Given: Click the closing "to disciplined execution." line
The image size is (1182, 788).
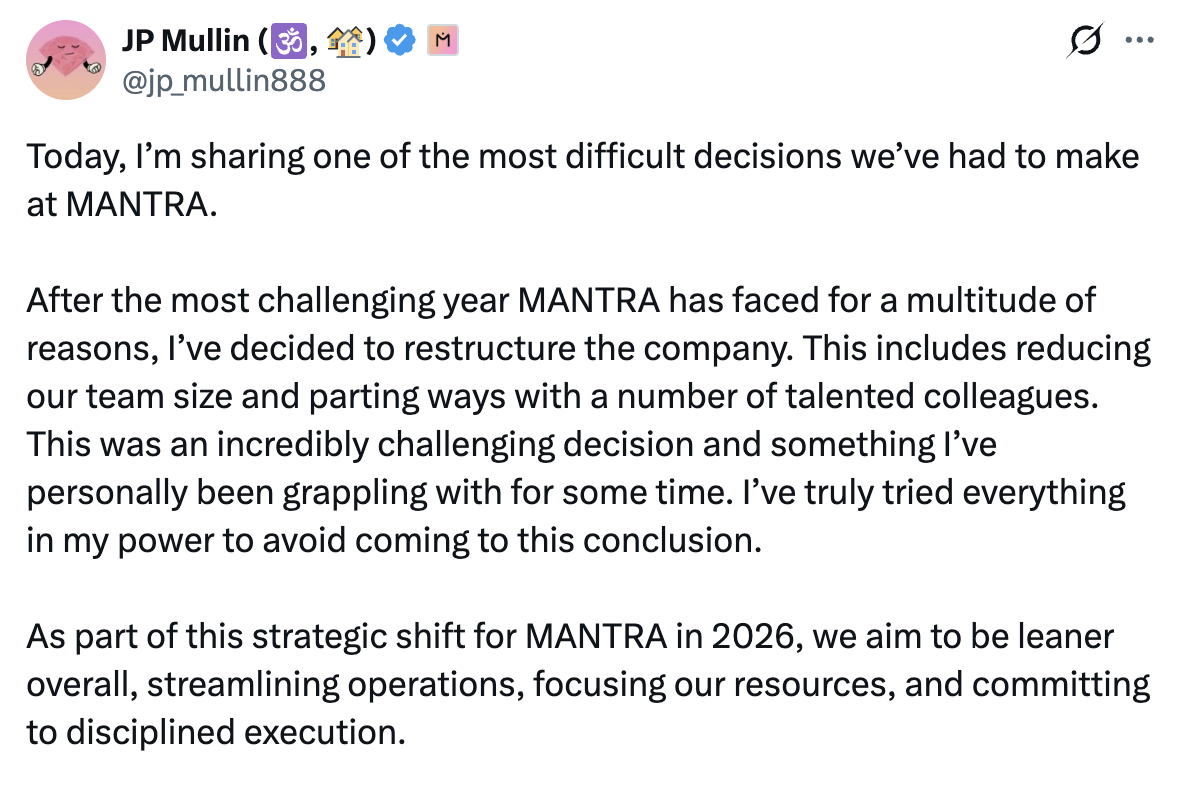Looking at the screenshot, I should coord(215,731).
